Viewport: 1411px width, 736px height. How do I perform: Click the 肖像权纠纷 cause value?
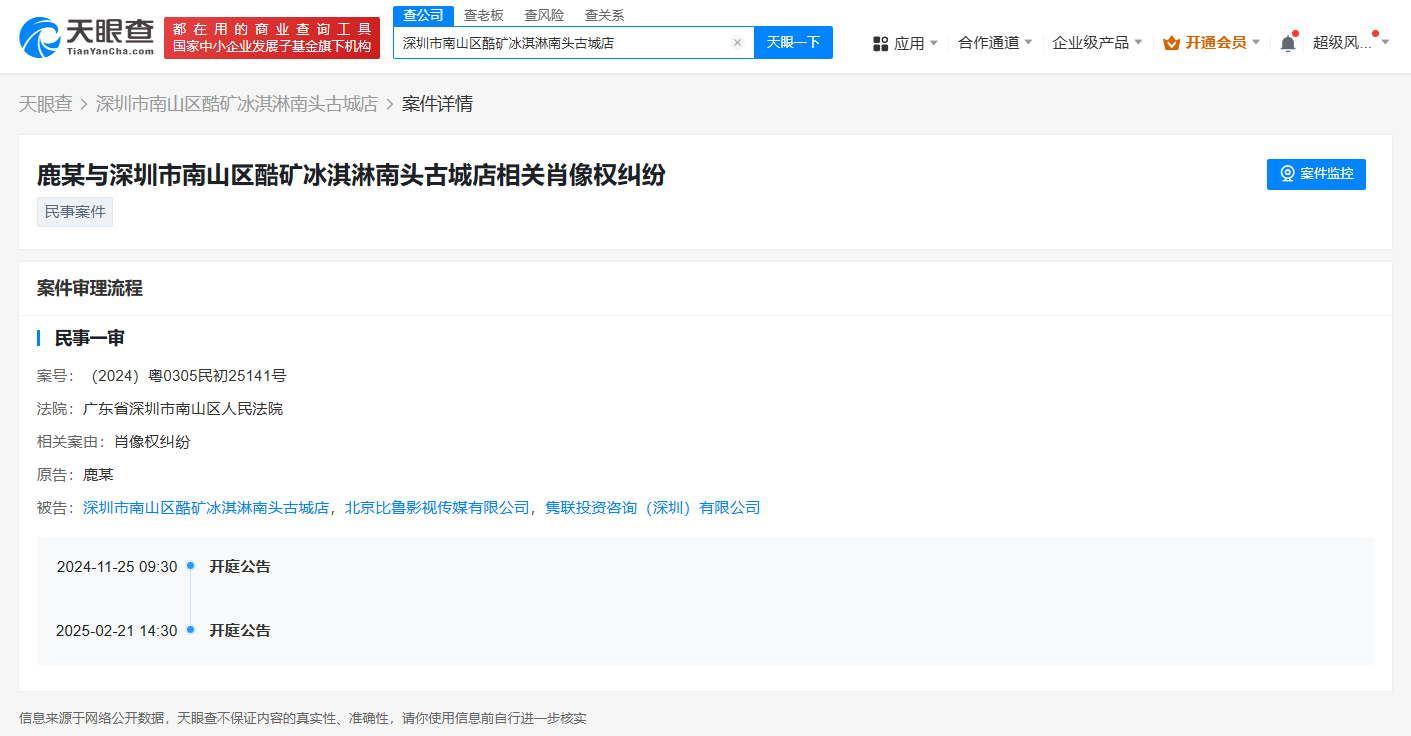pyautogui.click(x=152, y=442)
